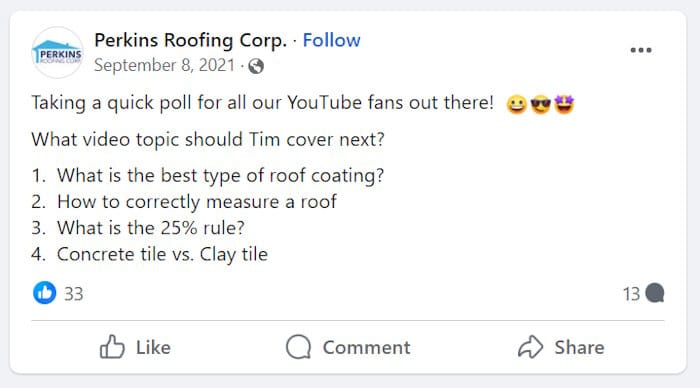Click the Share arrow icon
The height and width of the screenshot is (388, 700).
[x=530, y=347]
